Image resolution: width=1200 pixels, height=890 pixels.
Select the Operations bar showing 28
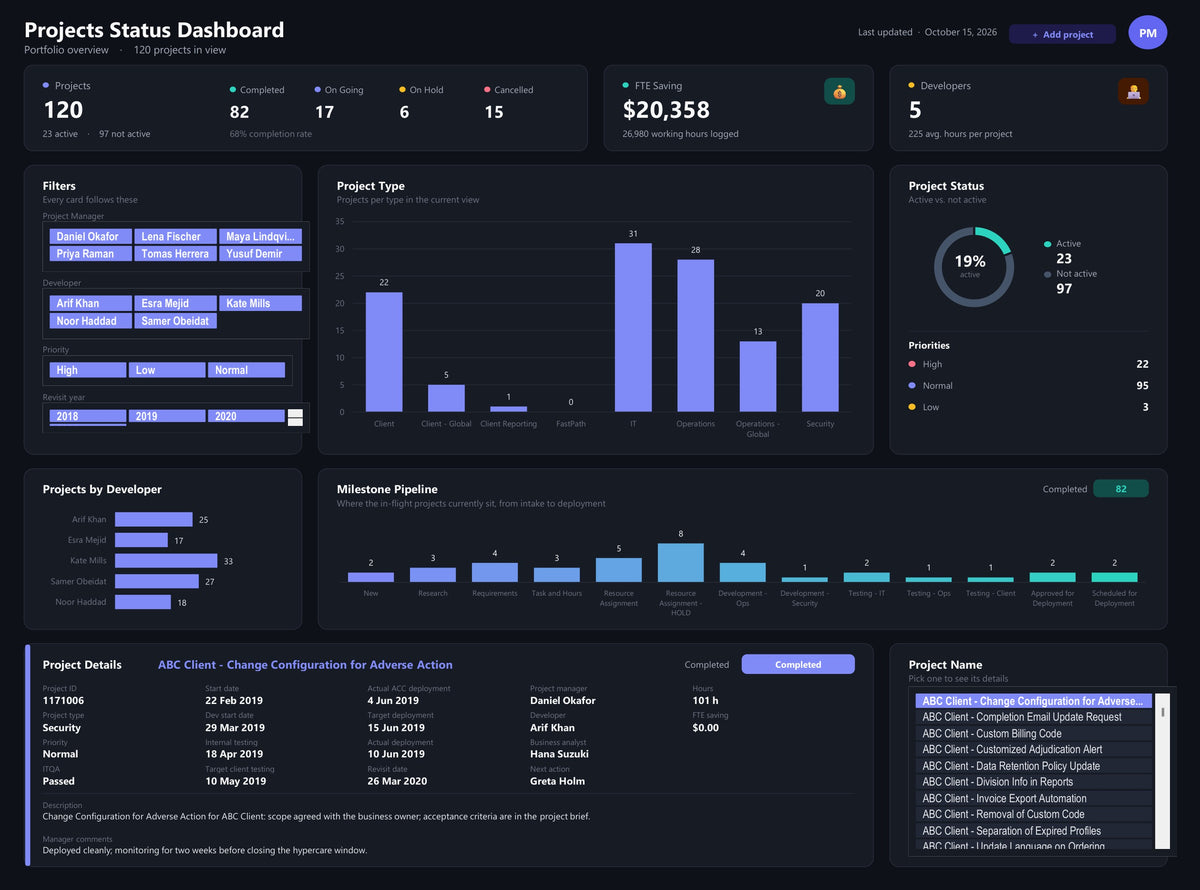coord(695,336)
